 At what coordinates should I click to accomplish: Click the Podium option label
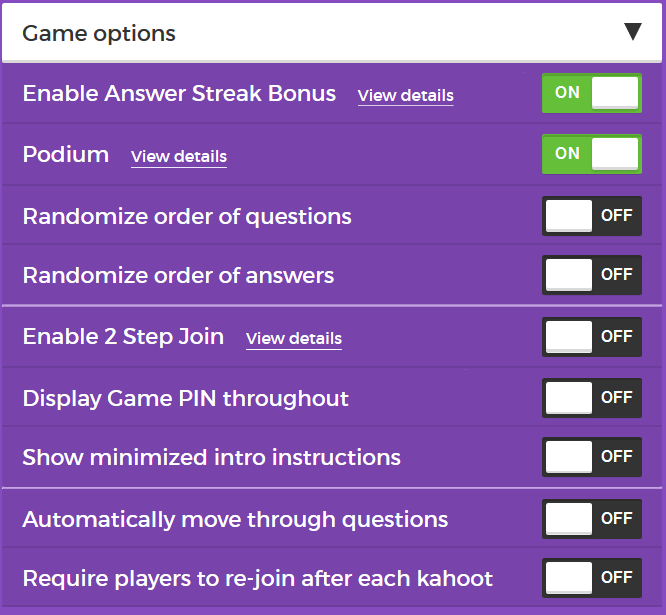66,154
